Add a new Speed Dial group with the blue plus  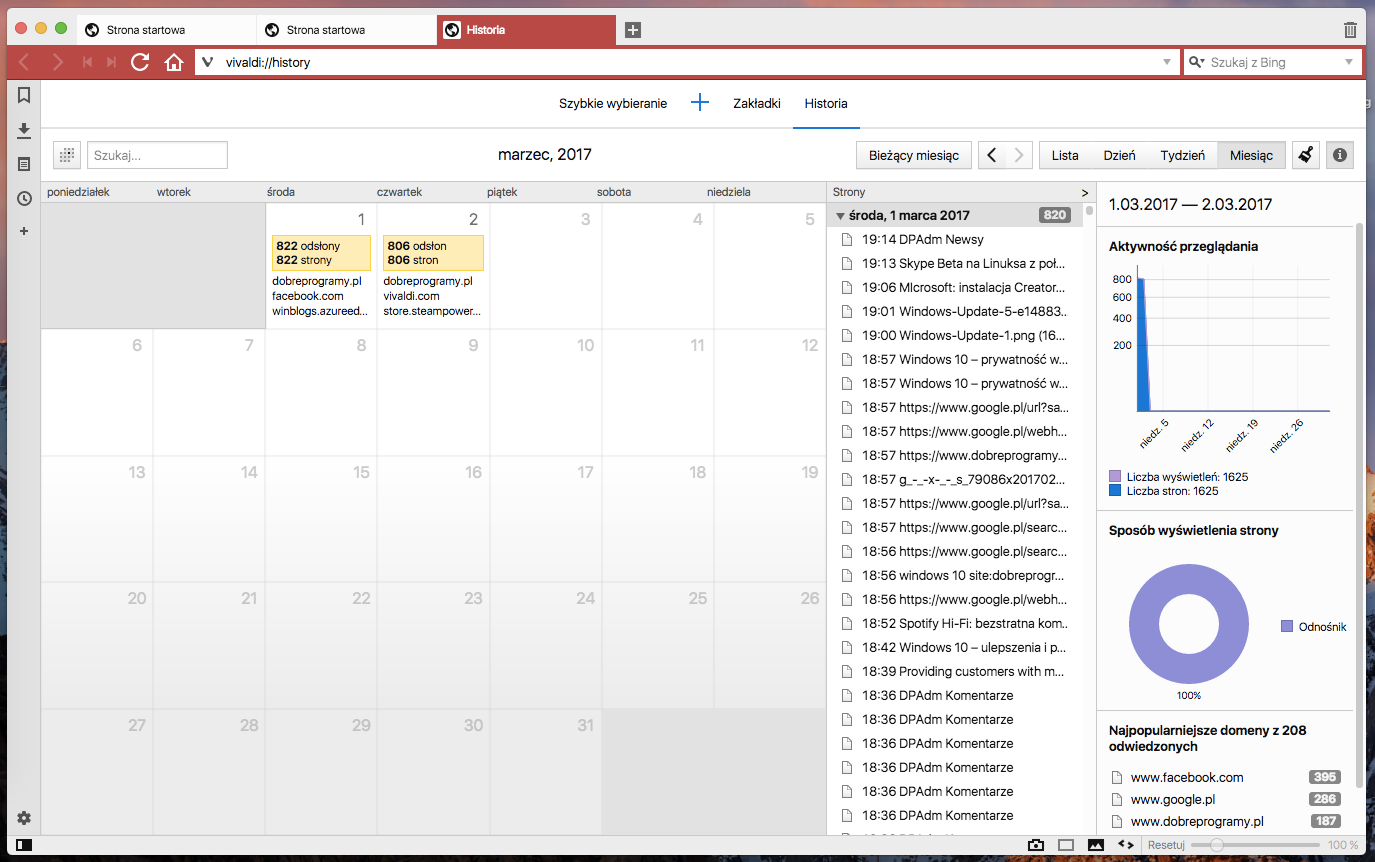point(700,103)
